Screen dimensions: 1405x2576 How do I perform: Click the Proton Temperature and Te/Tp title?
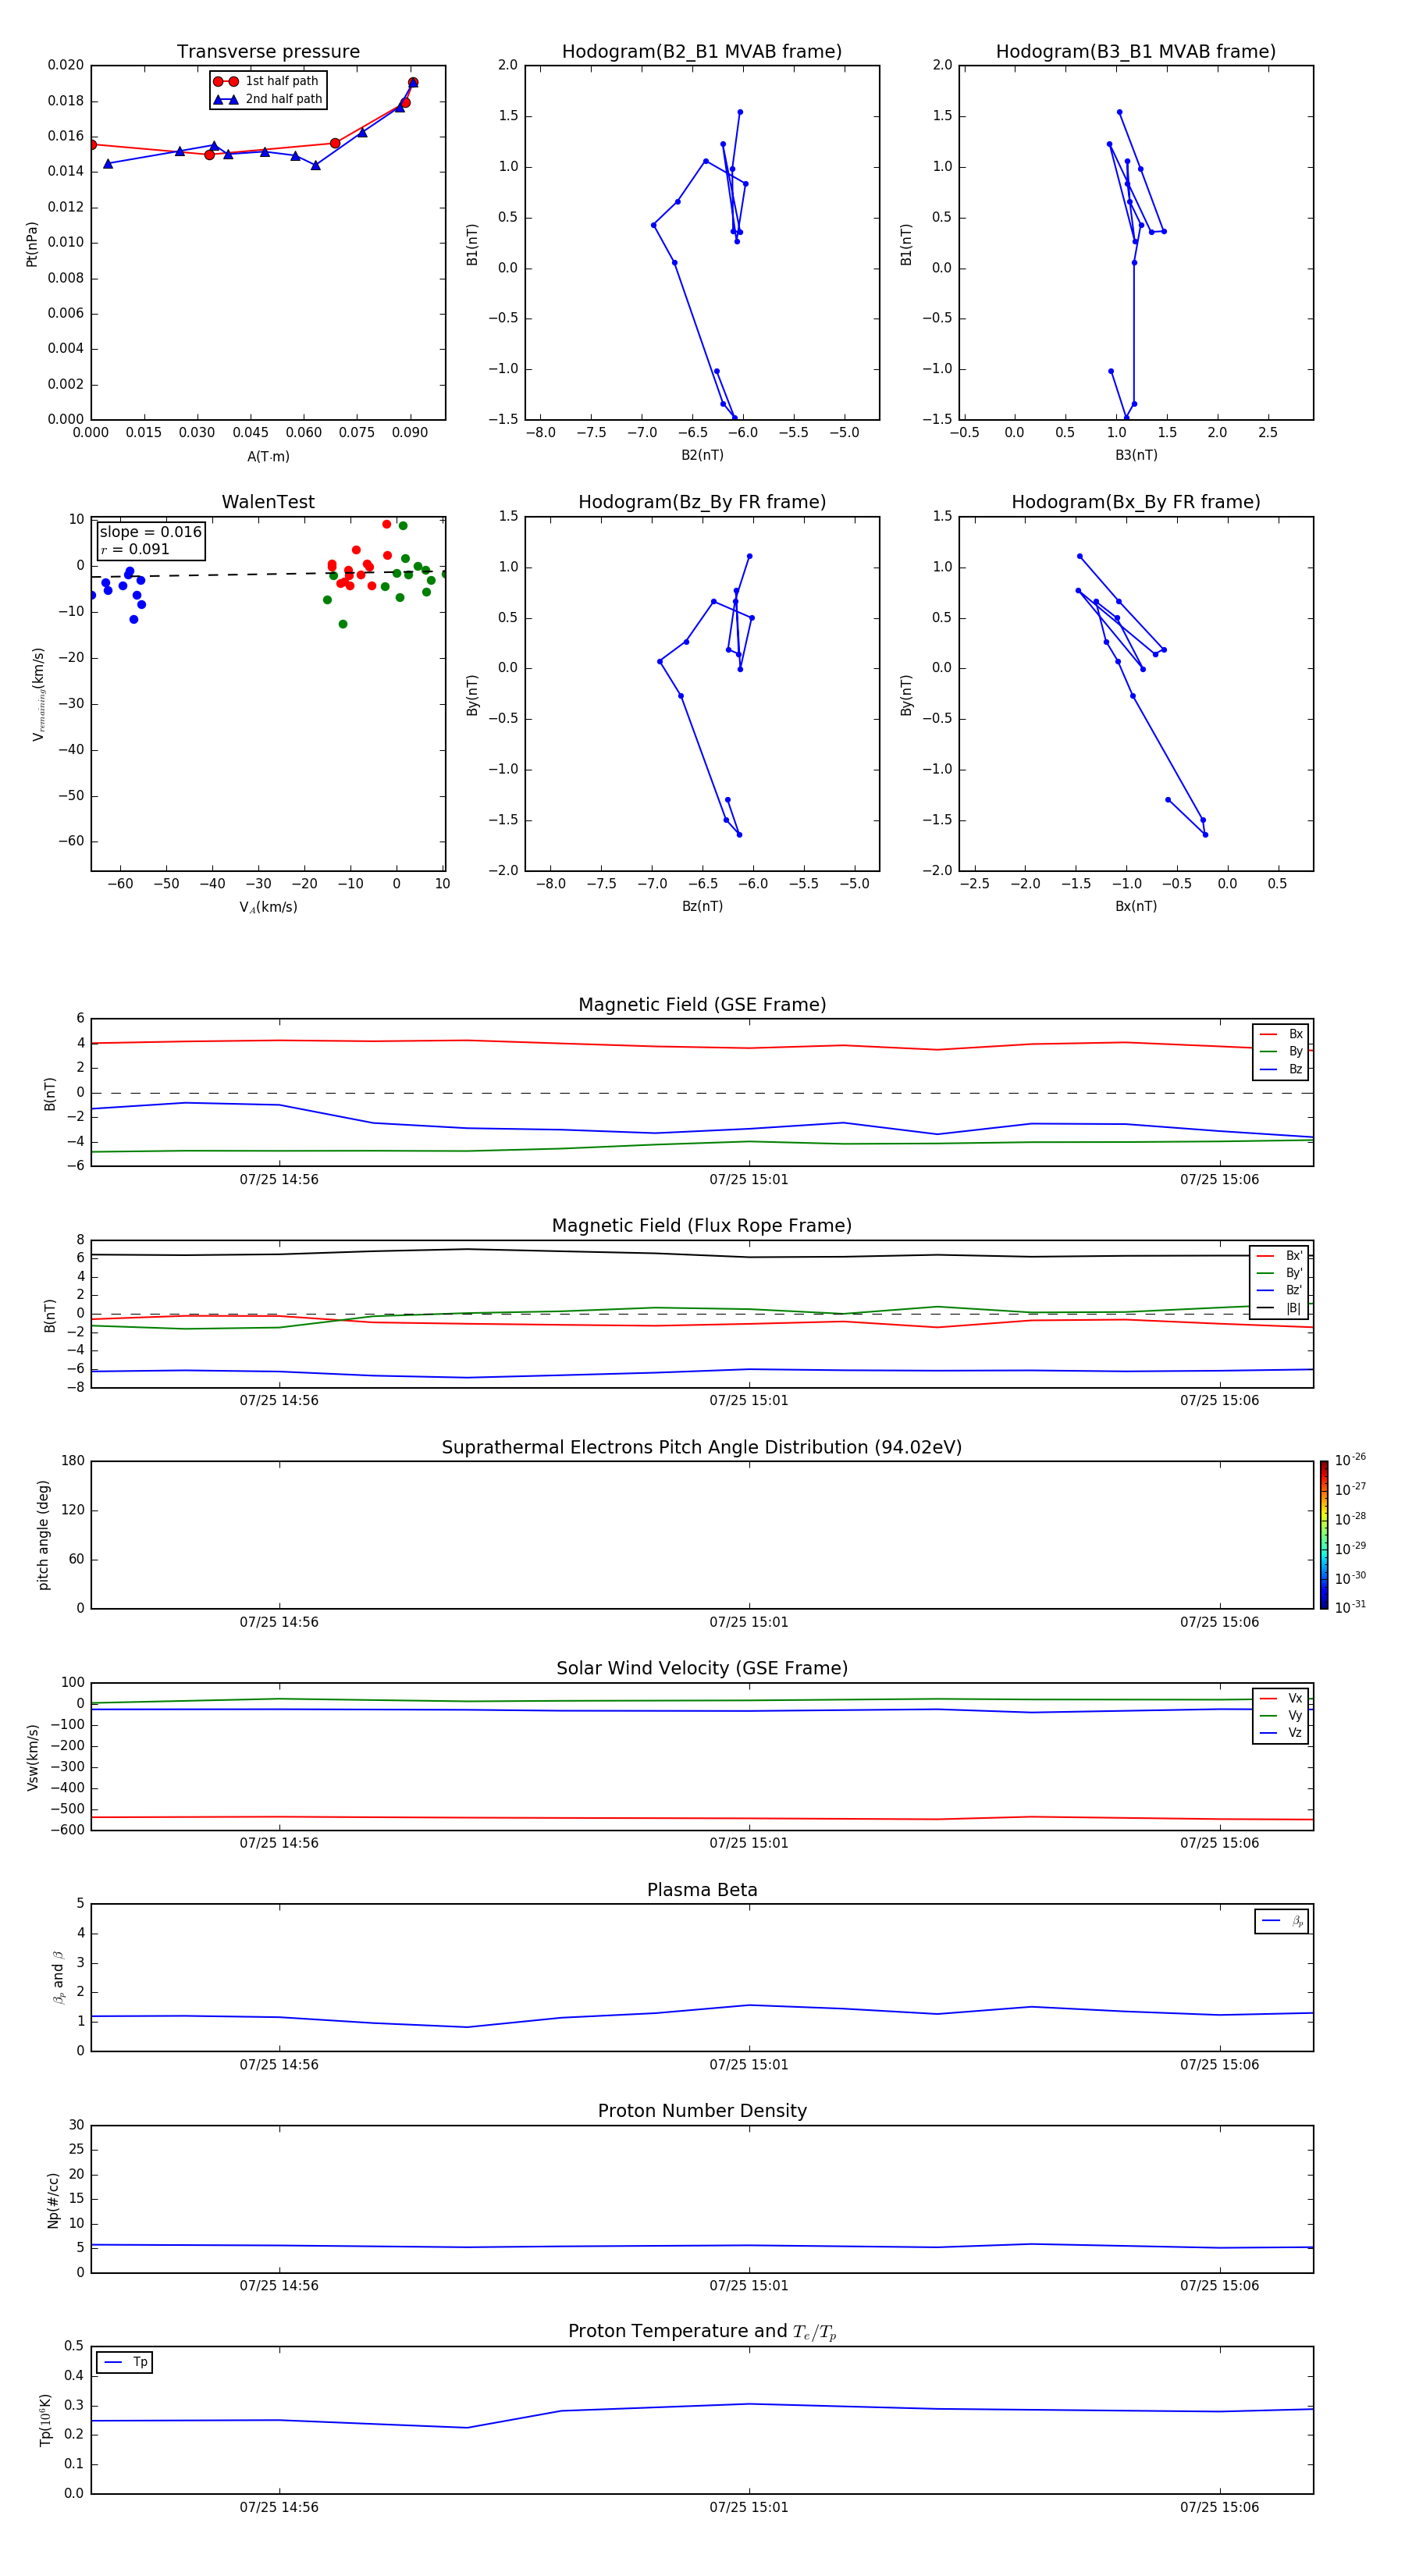coord(702,2332)
